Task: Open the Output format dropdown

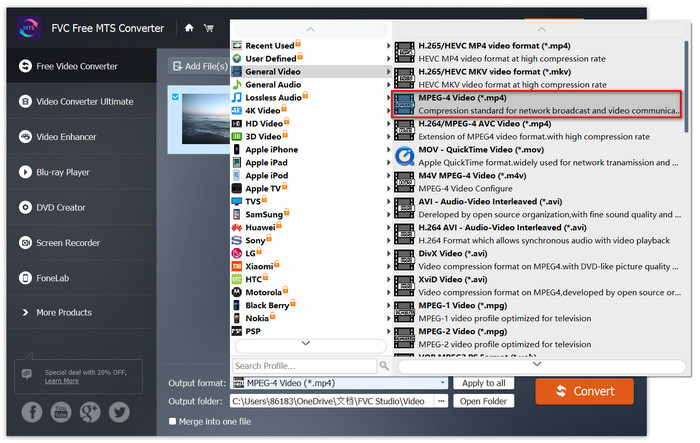Action: 339,383
